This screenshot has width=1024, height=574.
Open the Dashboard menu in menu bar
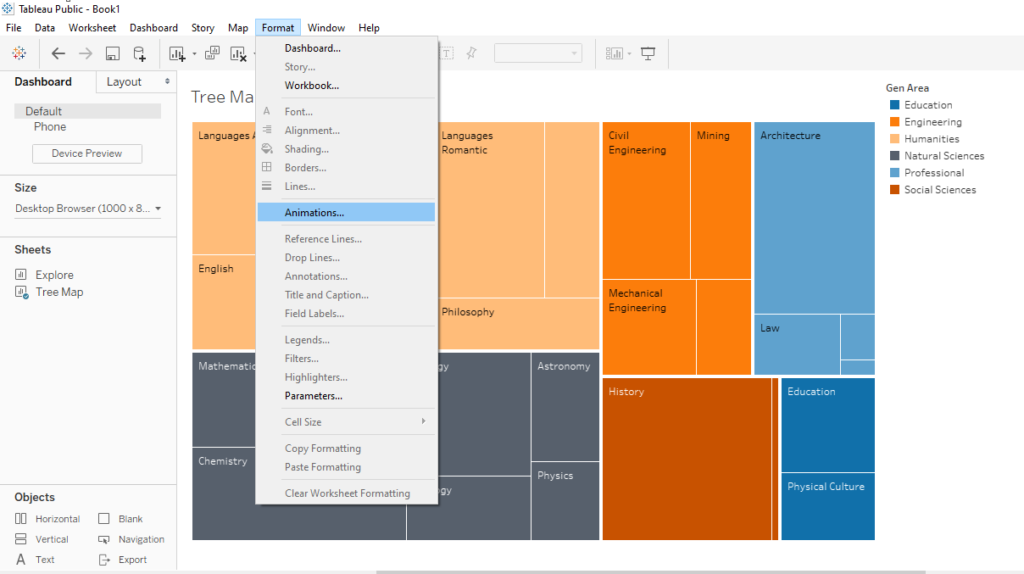pyautogui.click(x=153, y=28)
